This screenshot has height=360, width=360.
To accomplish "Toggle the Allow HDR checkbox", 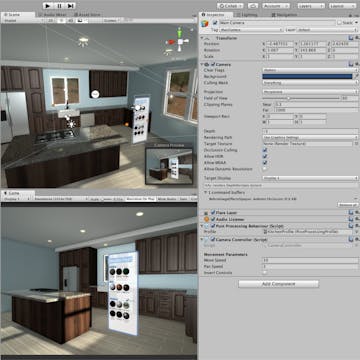I will click(265, 156).
